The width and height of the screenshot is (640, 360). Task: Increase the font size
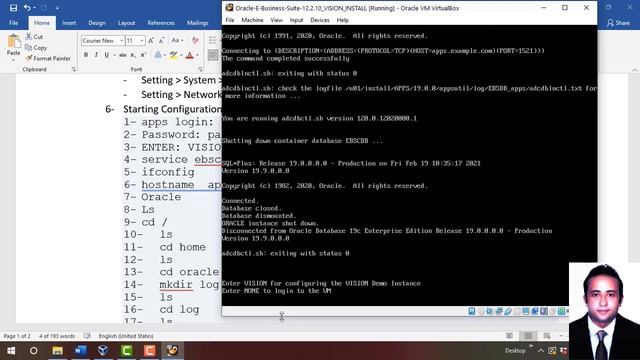tap(151, 40)
